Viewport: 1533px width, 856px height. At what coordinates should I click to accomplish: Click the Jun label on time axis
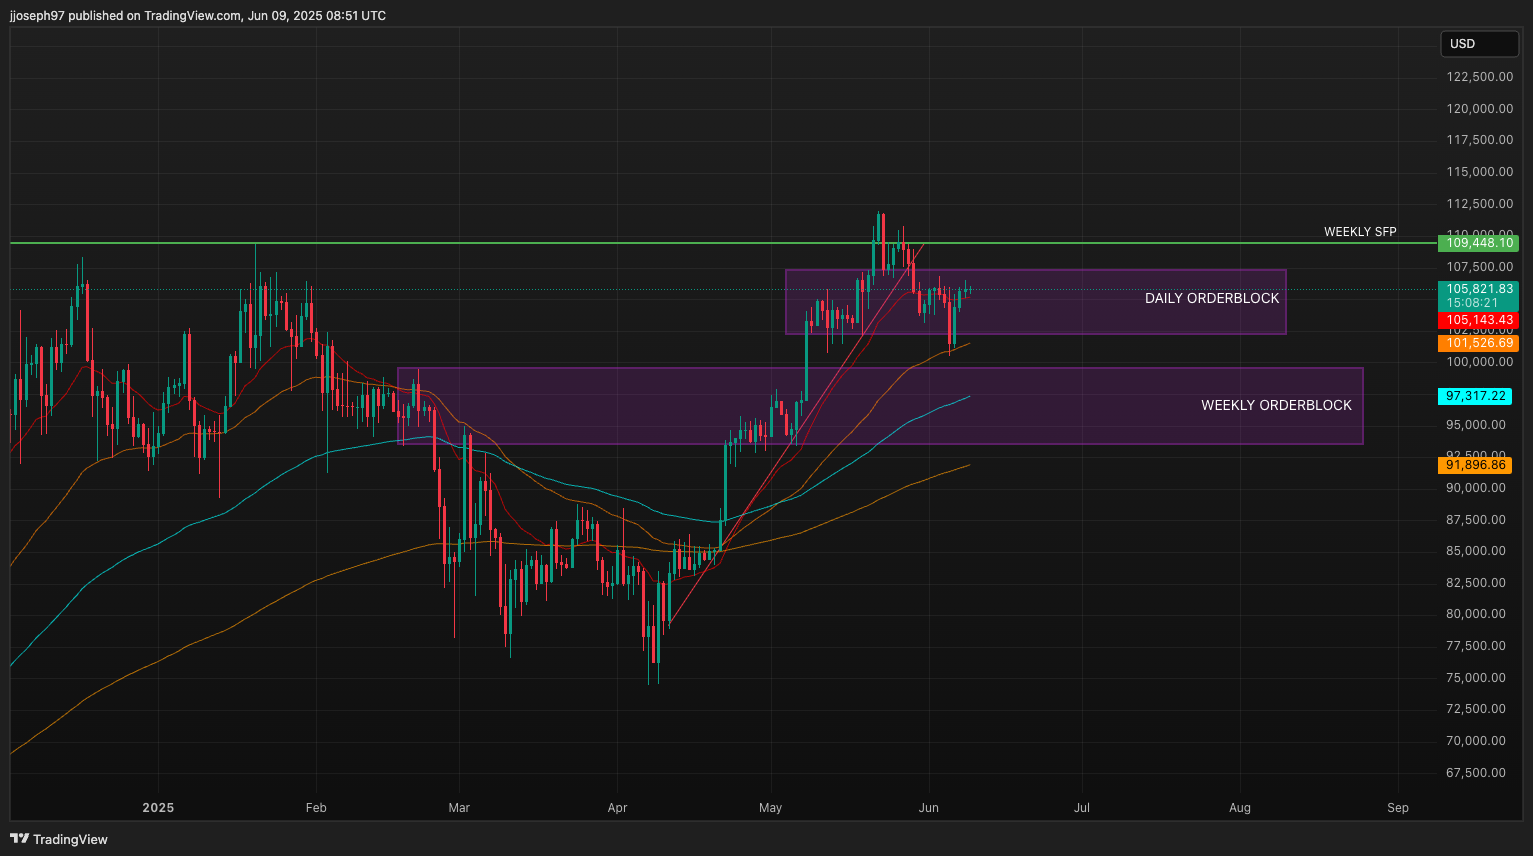[x=928, y=808]
